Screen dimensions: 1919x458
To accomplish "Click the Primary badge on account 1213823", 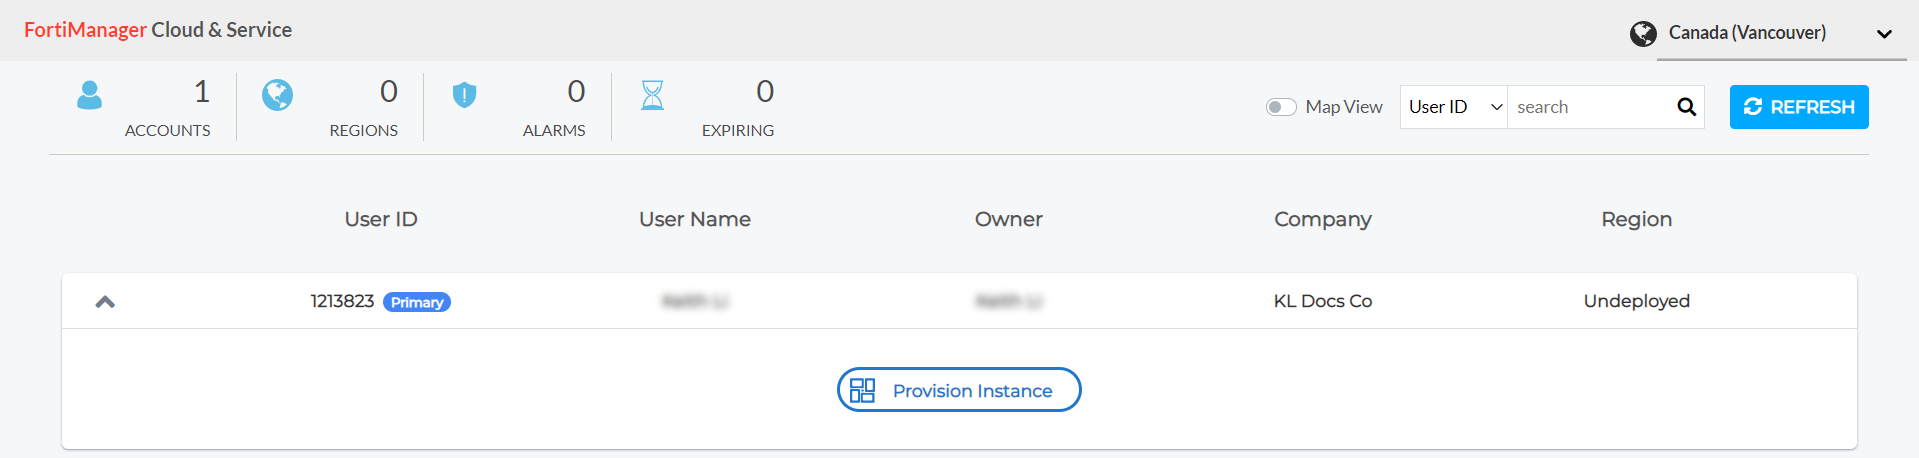I will point(417,302).
